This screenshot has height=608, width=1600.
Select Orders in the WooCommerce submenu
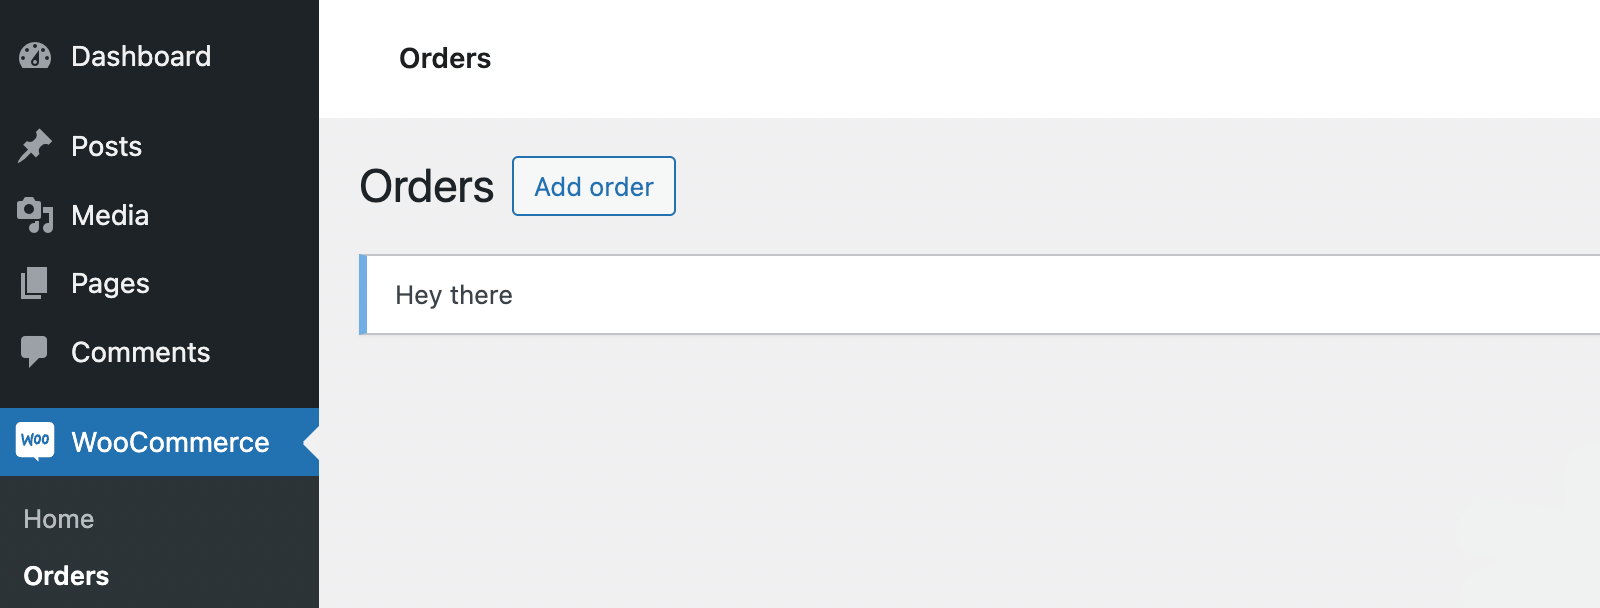(x=66, y=575)
